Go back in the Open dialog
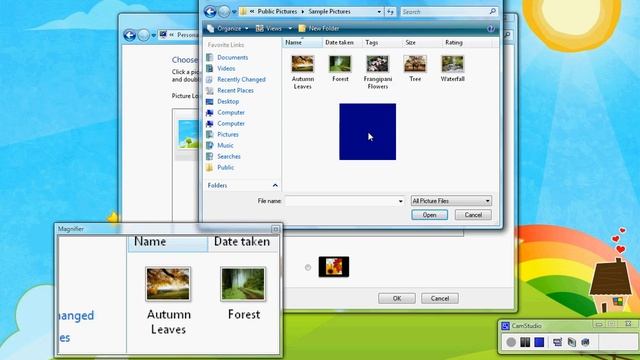640x360 pixels. click(210, 11)
